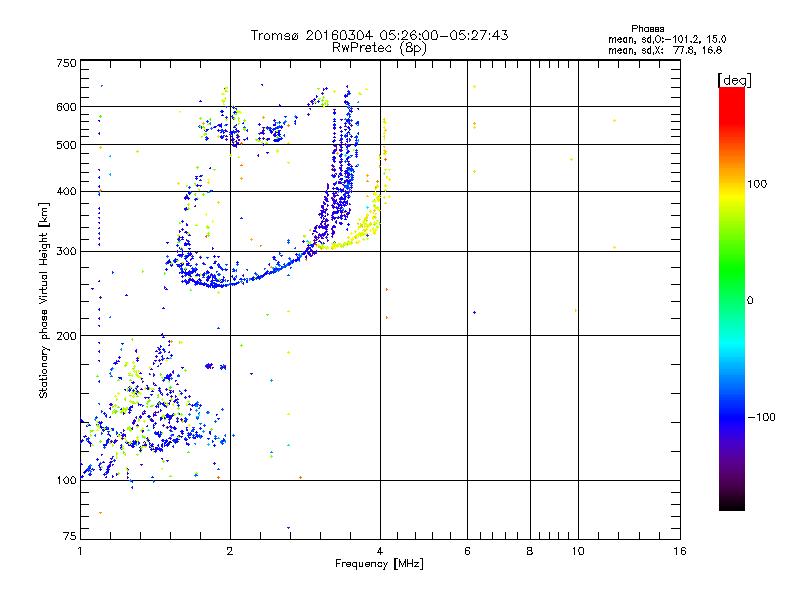Viewport: 800px width, 600px height.
Task: Click the x-axis tick label '8'
Action: 530,551
